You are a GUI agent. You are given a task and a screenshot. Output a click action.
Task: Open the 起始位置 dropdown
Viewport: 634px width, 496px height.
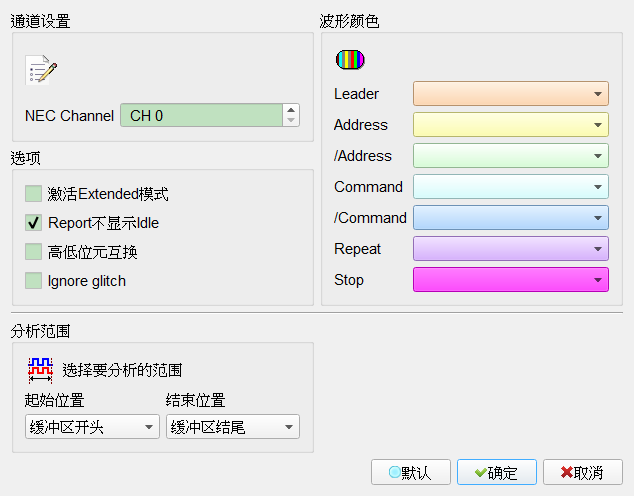pyautogui.click(x=92, y=426)
